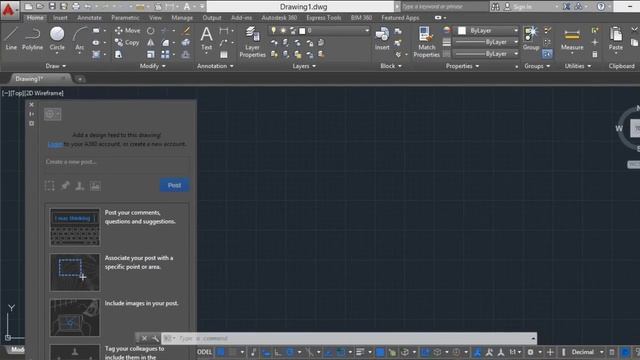Click the Group tool

531,38
